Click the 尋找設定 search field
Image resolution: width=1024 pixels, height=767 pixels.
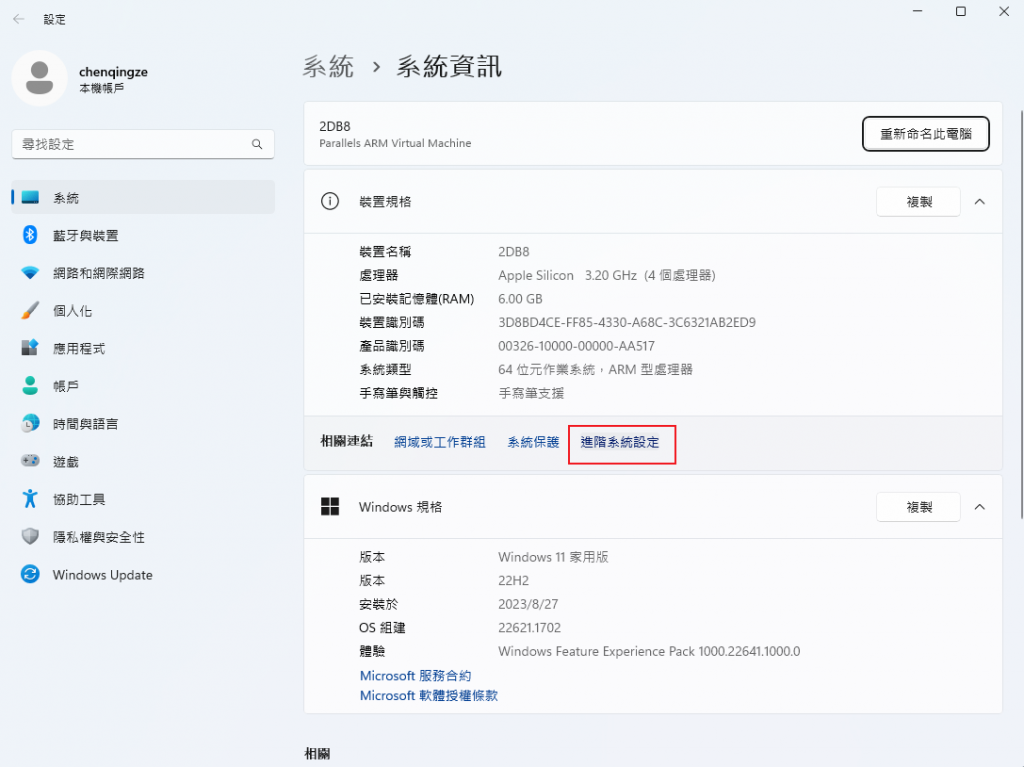point(143,144)
